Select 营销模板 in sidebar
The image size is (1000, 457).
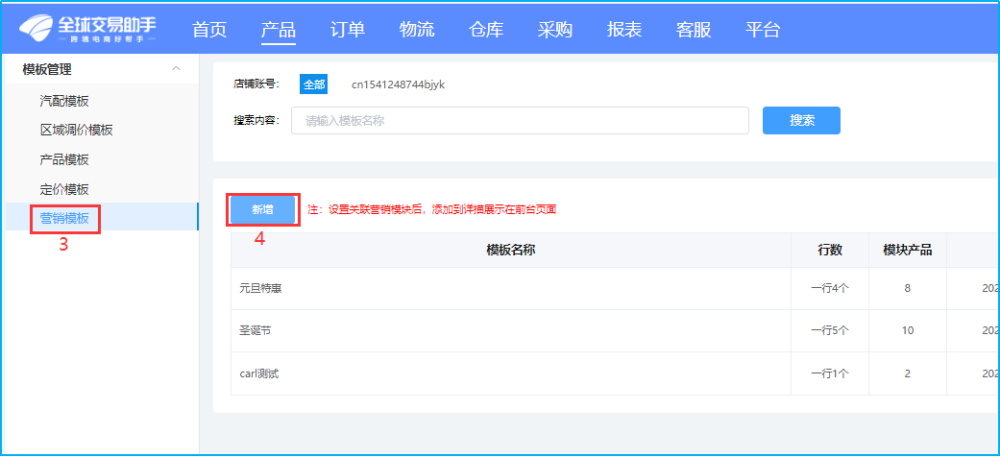click(x=64, y=218)
